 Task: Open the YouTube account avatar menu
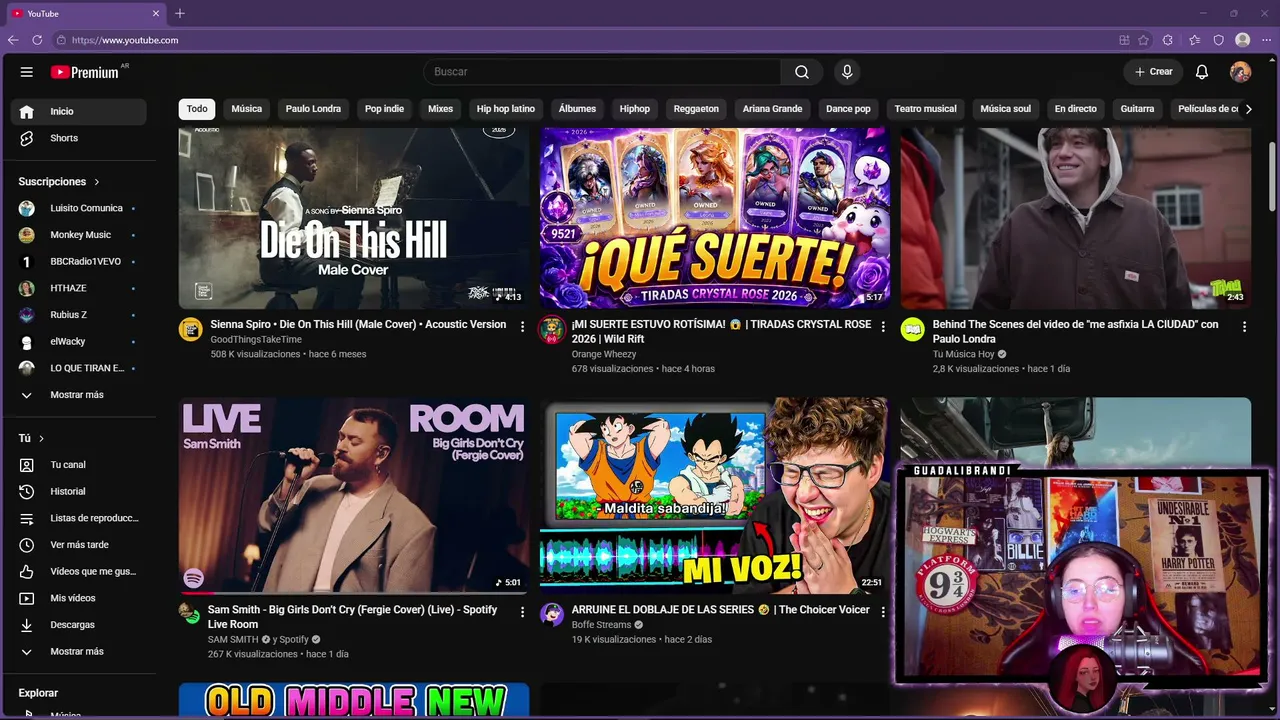[1240, 72]
